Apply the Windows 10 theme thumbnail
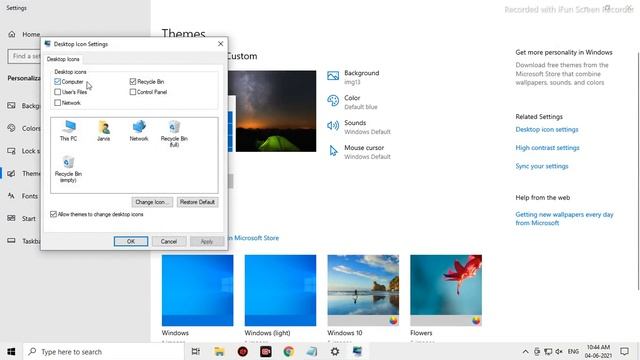 [363, 290]
